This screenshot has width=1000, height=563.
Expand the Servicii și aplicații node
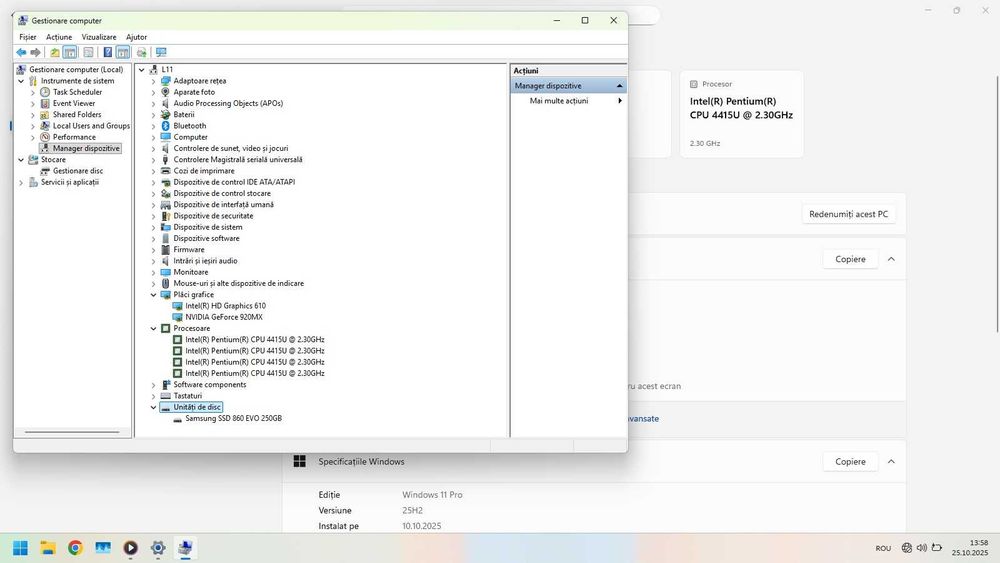[21, 182]
